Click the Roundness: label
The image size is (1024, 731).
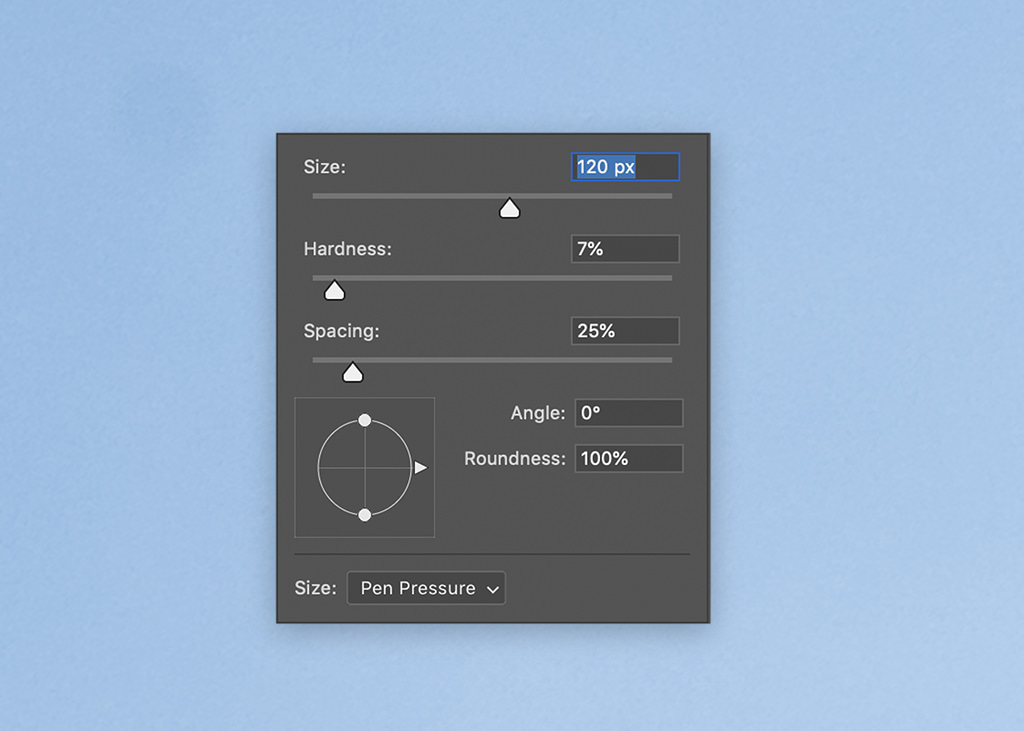click(515, 459)
